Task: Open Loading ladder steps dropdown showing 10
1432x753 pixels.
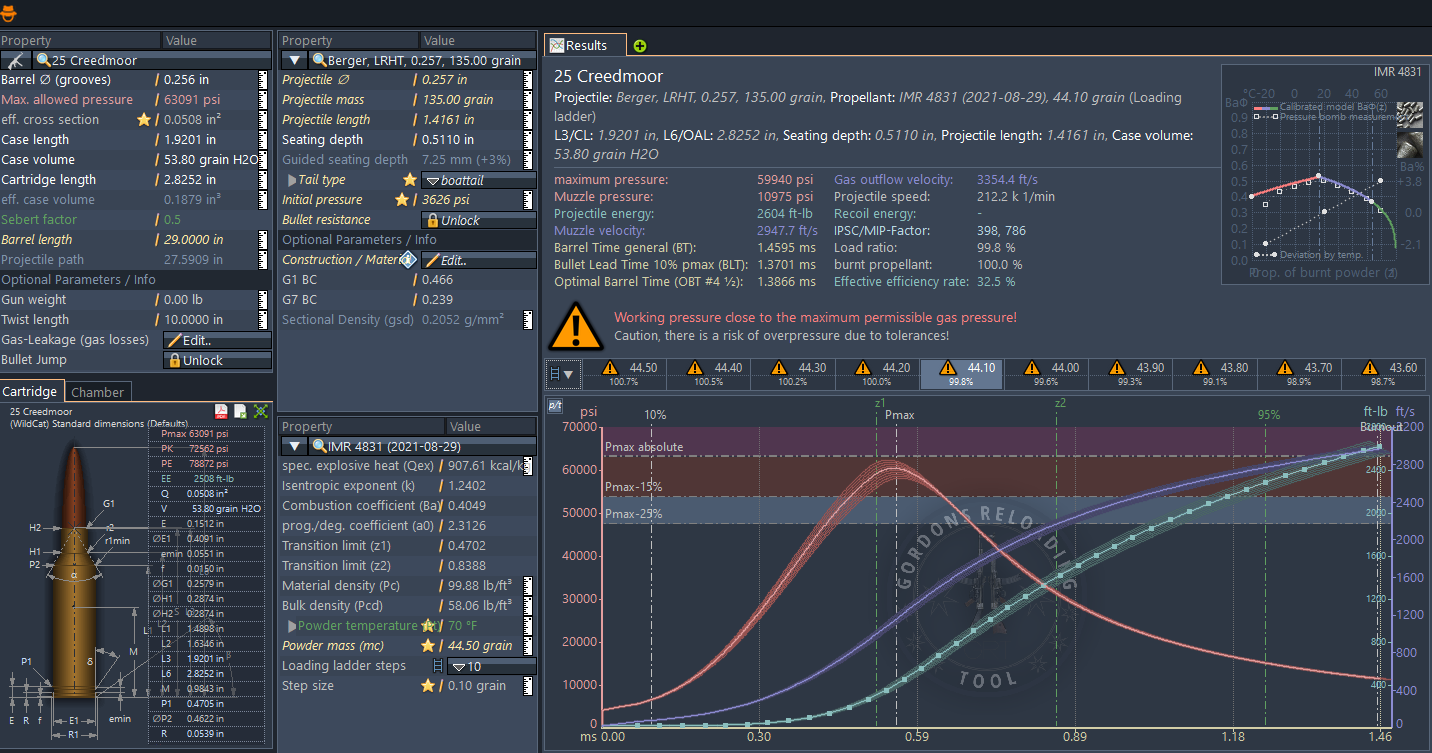Action: tap(491, 666)
